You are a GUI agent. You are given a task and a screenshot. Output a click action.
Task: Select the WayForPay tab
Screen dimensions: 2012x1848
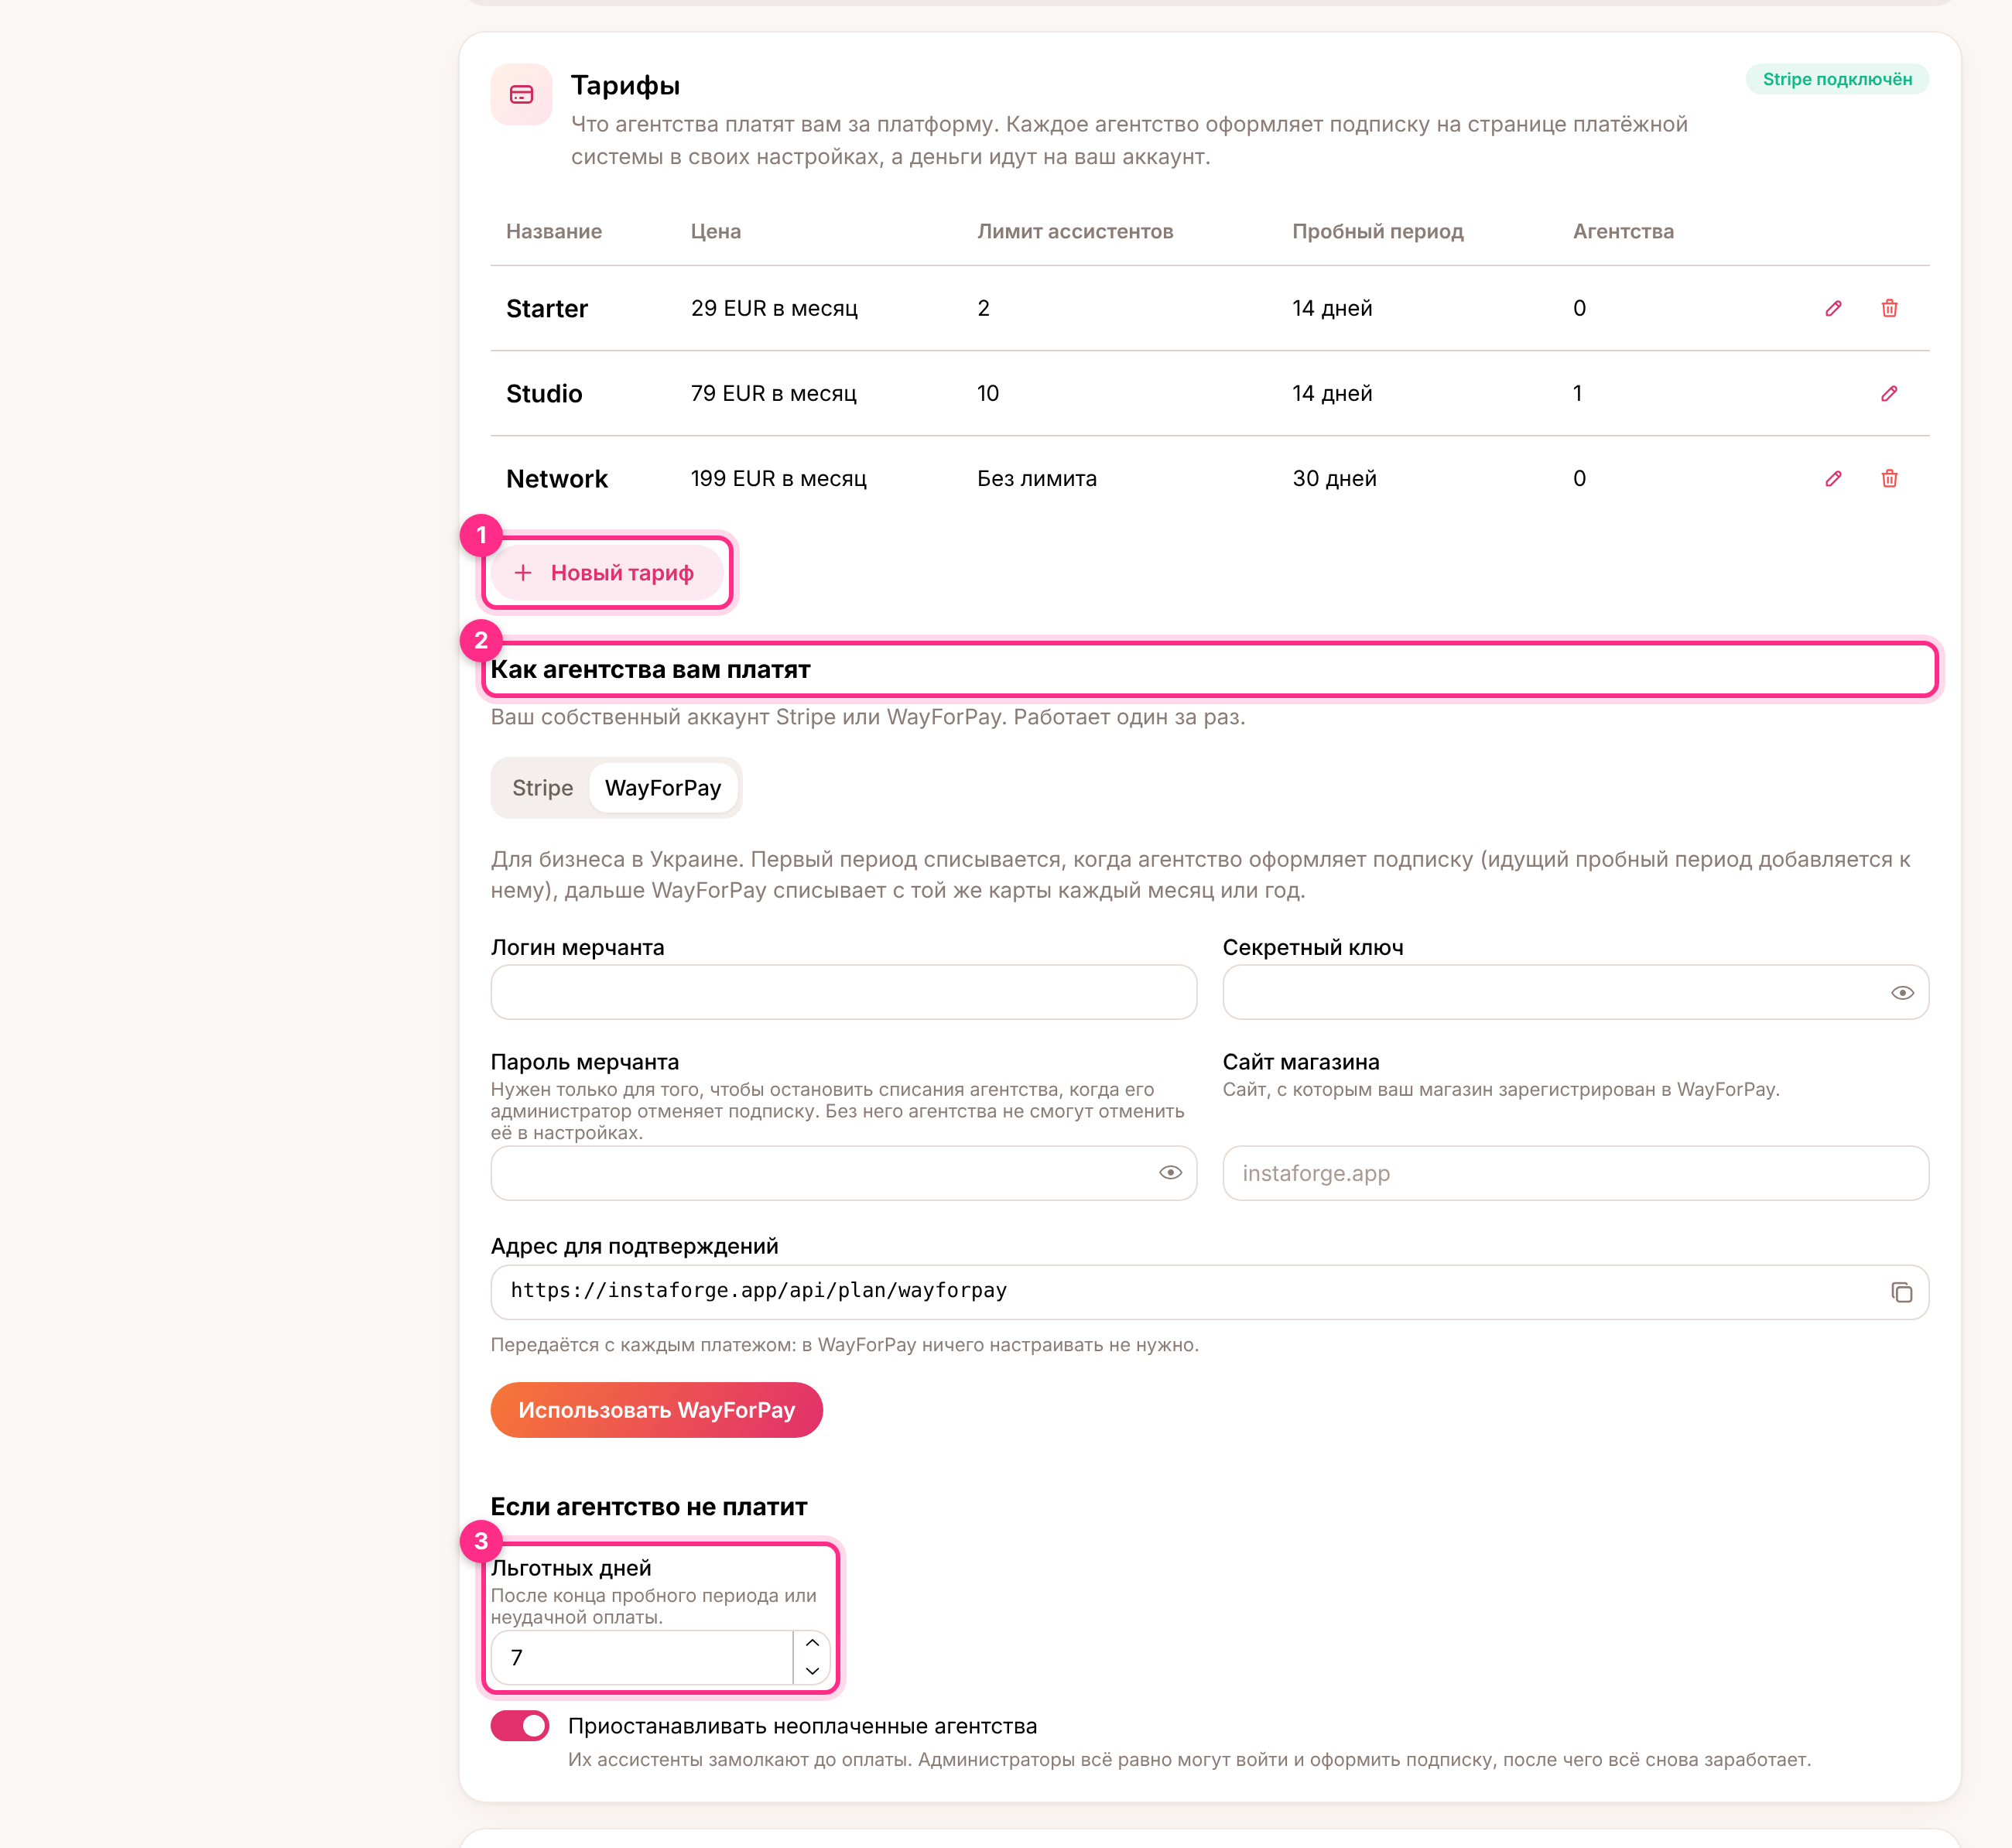click(x=663, y=788)
